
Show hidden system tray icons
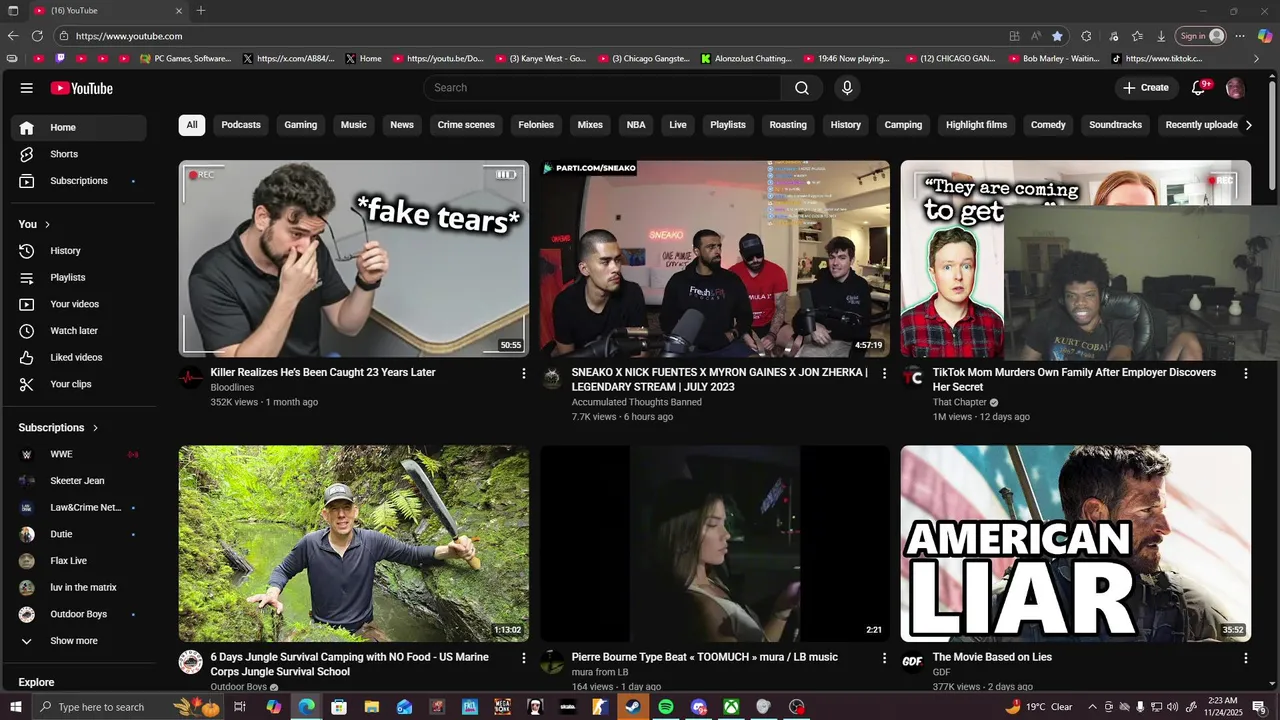tap(1092, 707)
